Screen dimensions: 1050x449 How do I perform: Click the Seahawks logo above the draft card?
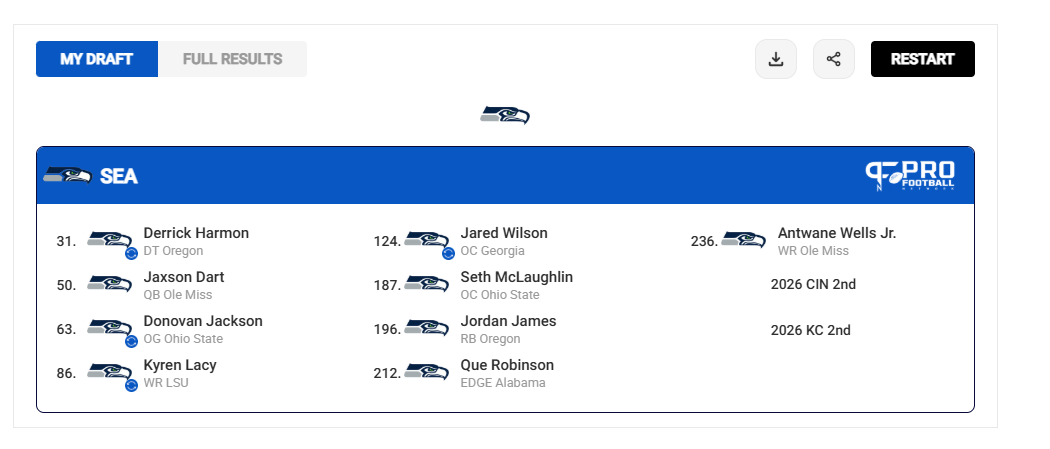(505, 115)
